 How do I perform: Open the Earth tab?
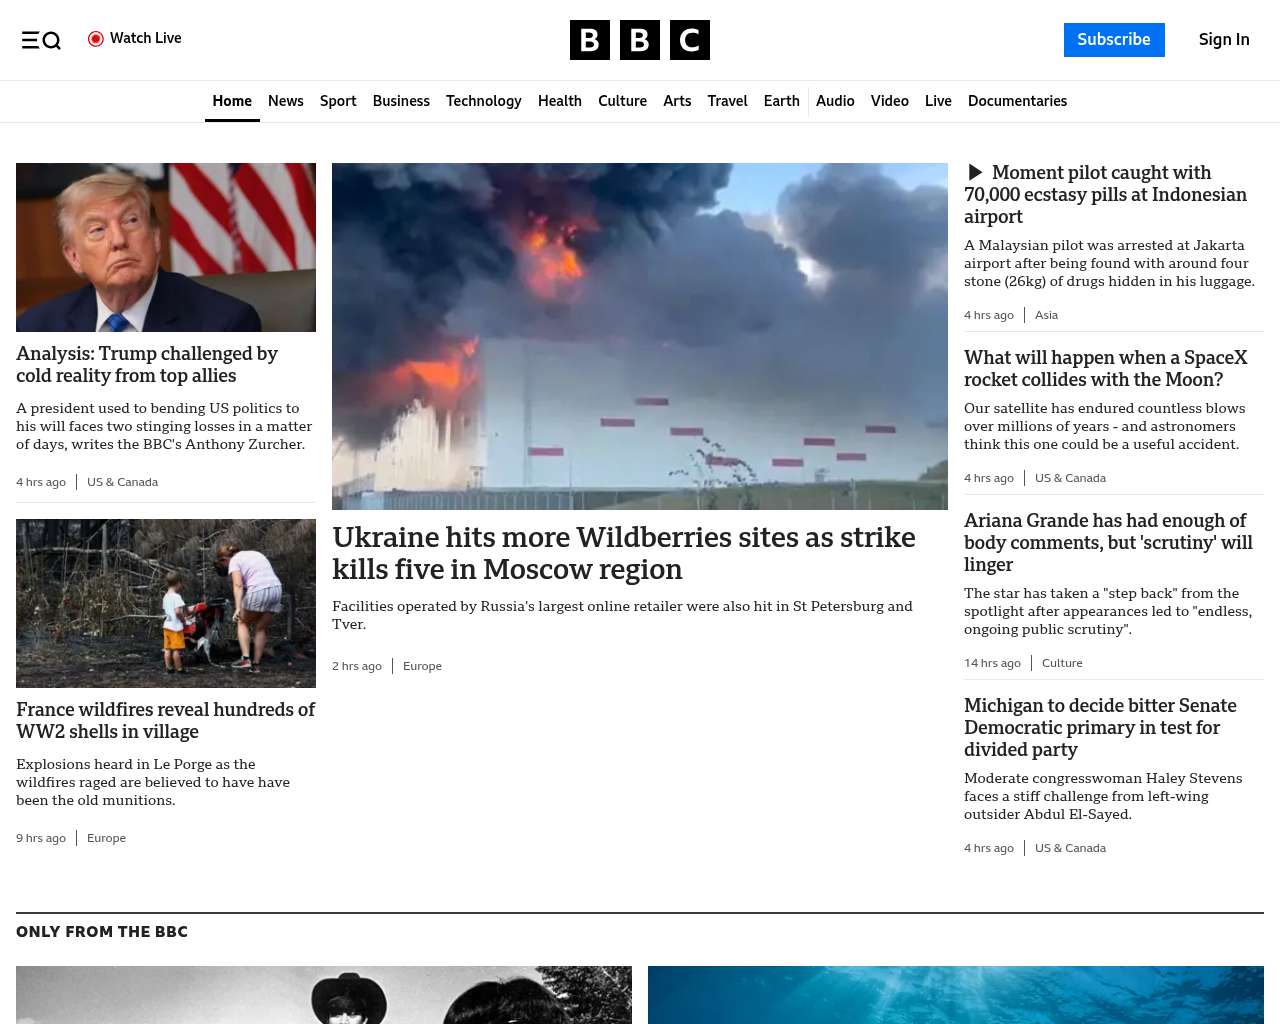tap(781, 101)
